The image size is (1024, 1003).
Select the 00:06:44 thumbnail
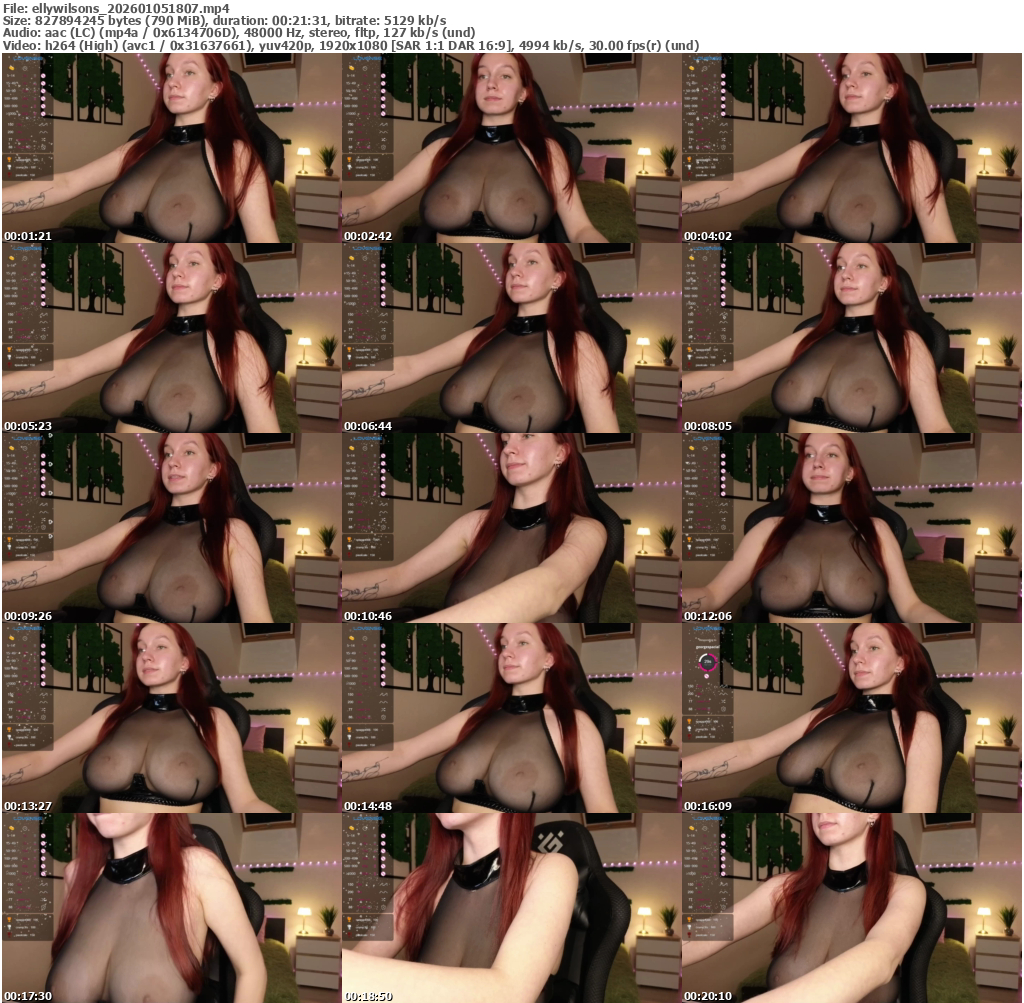[511, 338]
